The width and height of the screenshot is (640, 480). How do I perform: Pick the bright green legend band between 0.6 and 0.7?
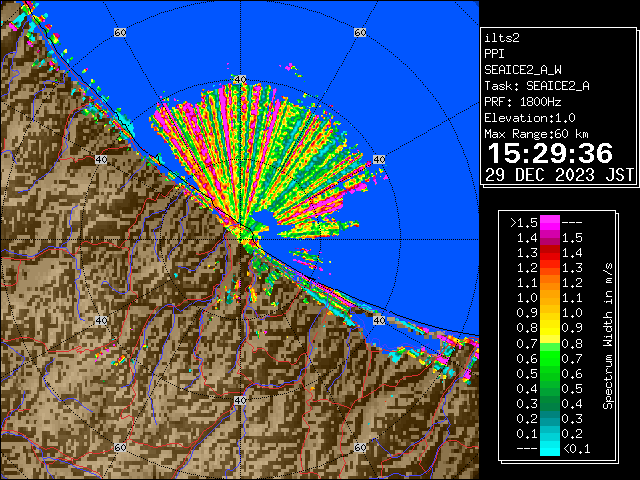tap(550, 358)
